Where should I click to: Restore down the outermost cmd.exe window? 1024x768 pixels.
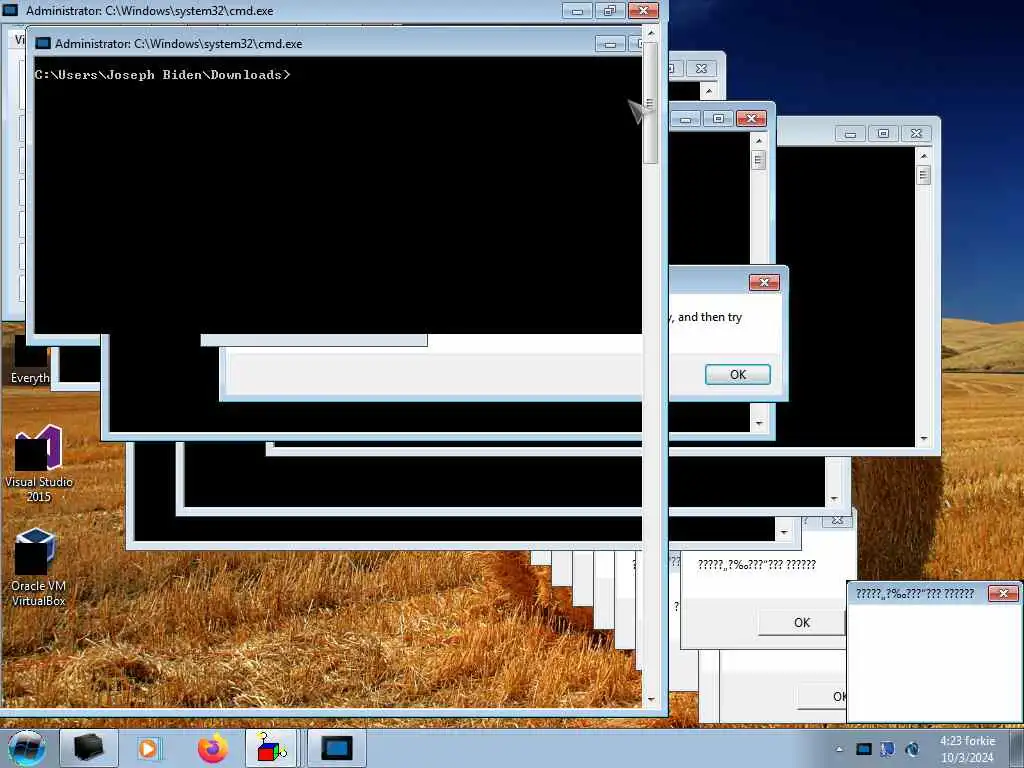click(609, 10)
